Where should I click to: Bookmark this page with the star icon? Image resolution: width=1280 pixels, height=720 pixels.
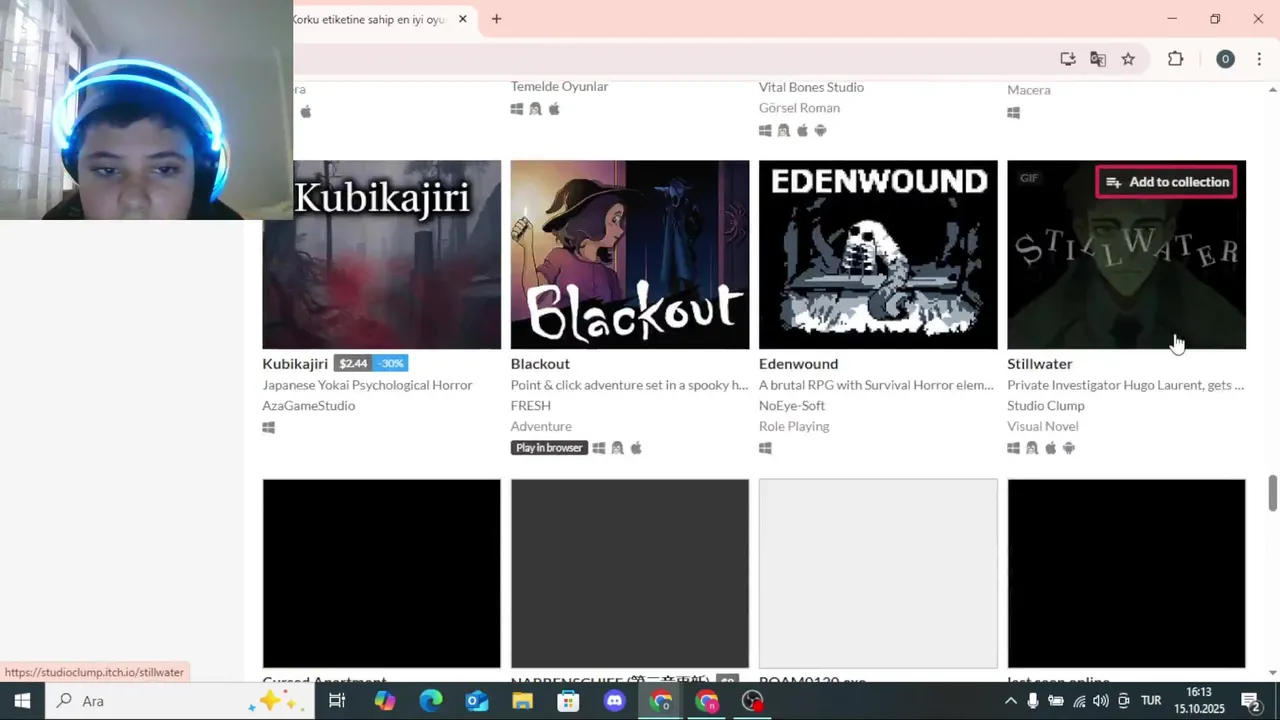tap(1128, 59)
